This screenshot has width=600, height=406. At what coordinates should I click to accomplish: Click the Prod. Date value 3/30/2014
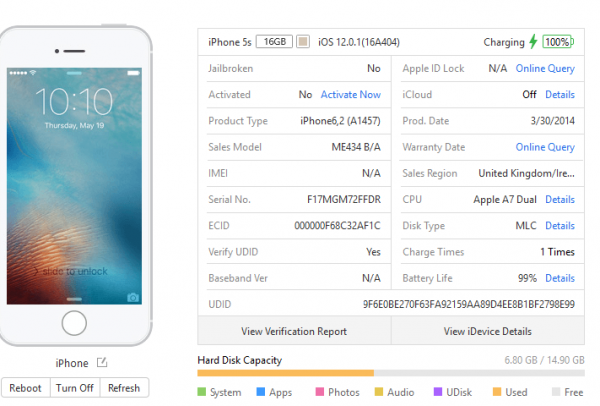[553, 121]
